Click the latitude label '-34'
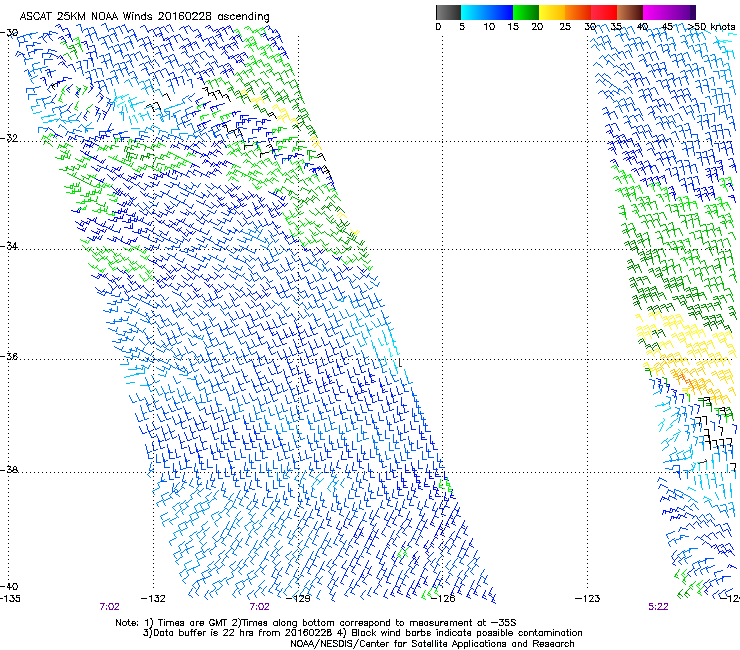Viewport: 740px width, 650px height. click(9, 246)
